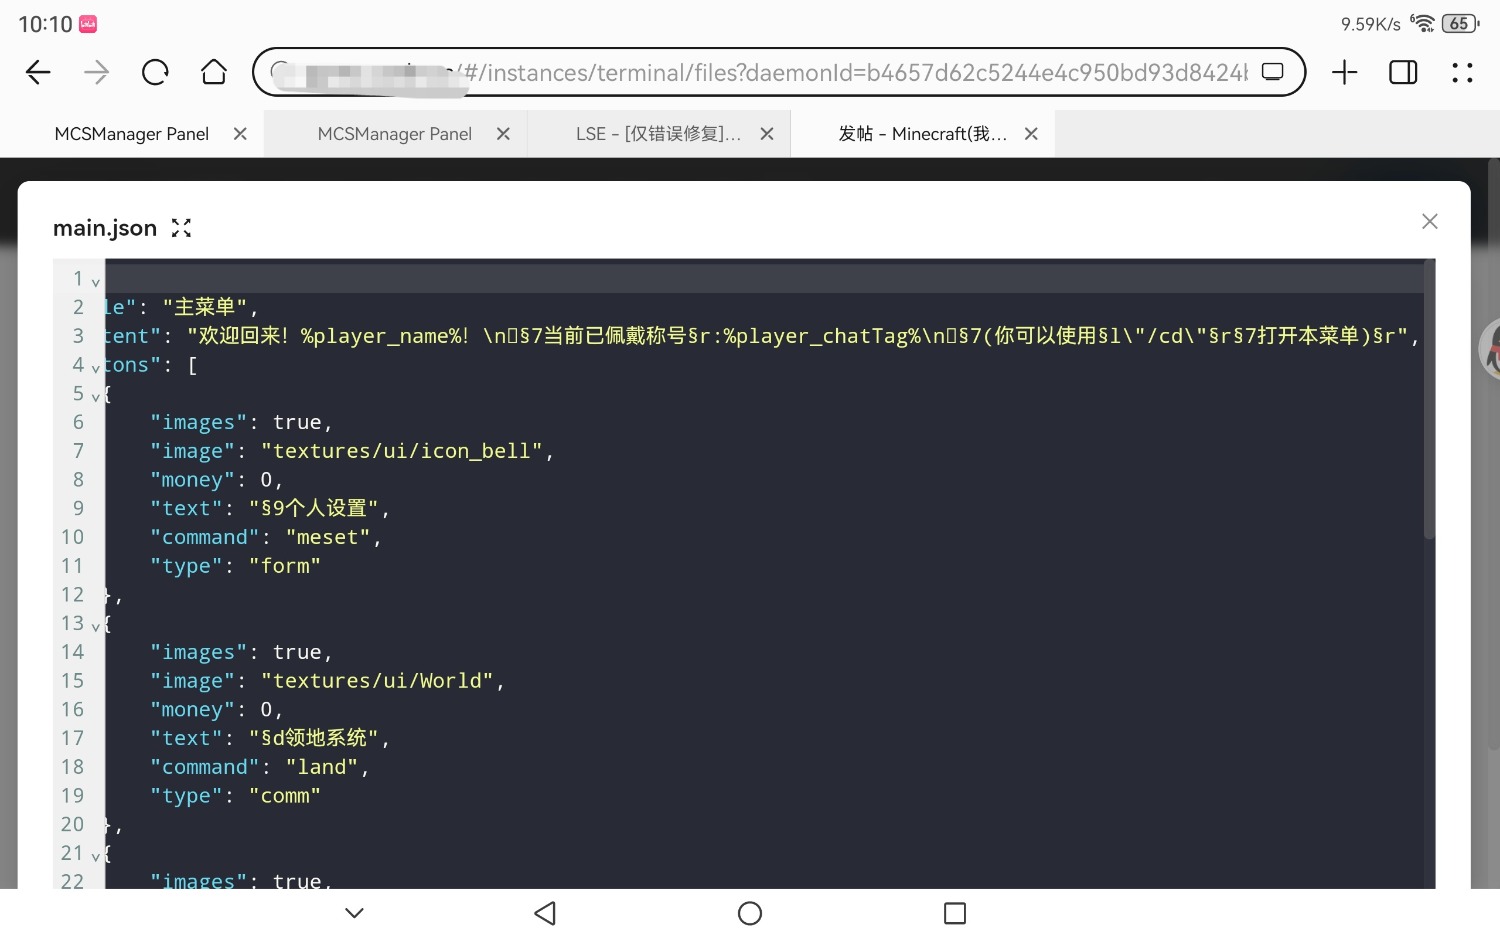
Task: Click the "§d领地系统" text value
Action: click(314, 738)
